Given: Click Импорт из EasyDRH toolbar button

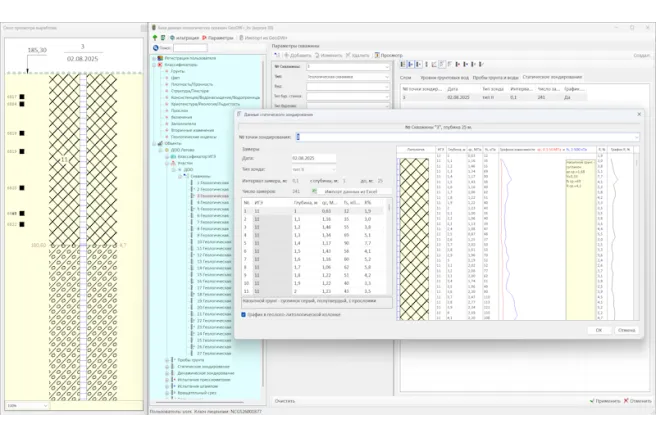Looking at the screenshot, I should point(264,38).
